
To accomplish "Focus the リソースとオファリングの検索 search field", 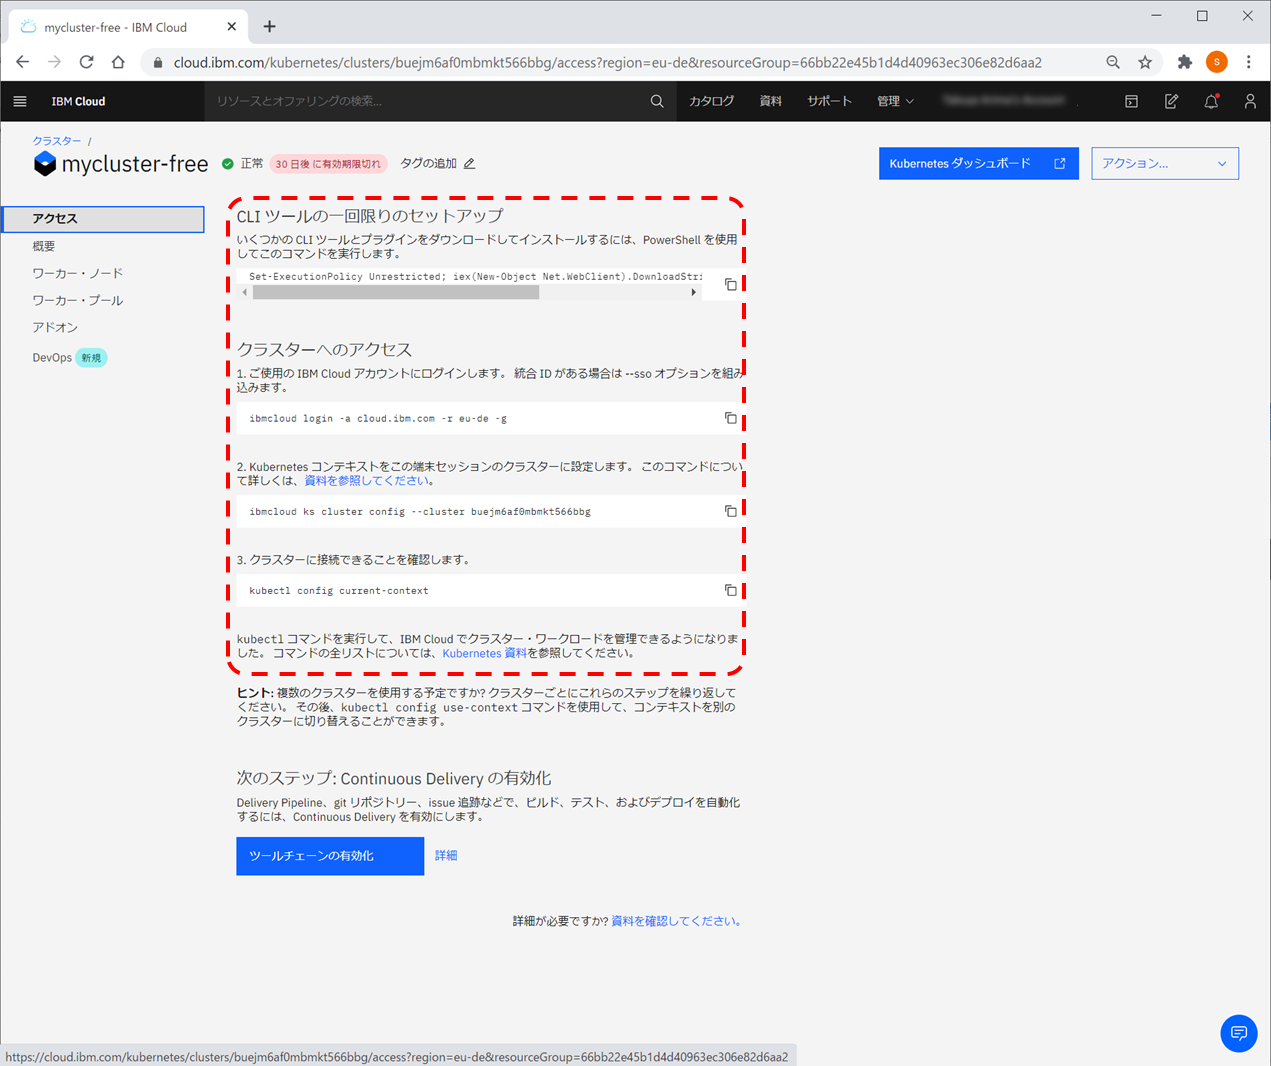I will [x=425, y=101].
